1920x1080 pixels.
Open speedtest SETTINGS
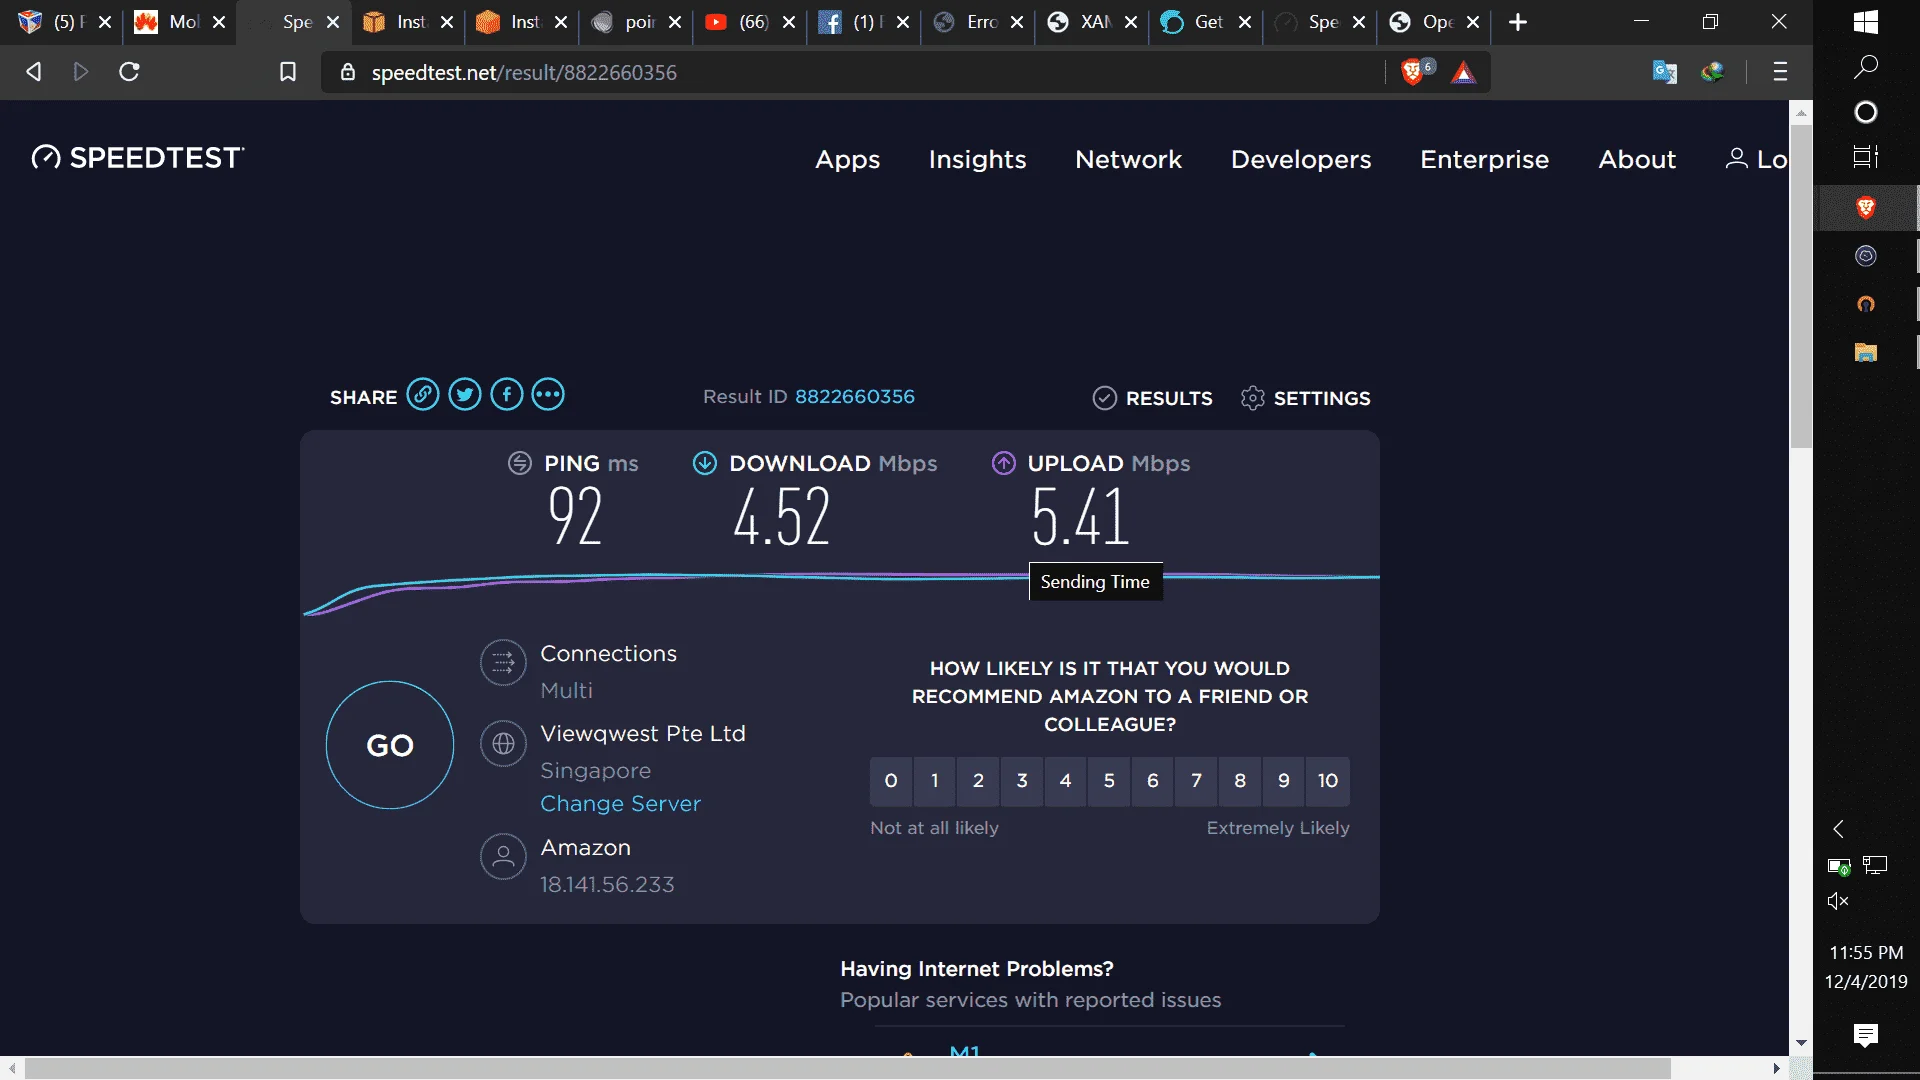[1305, 398]
